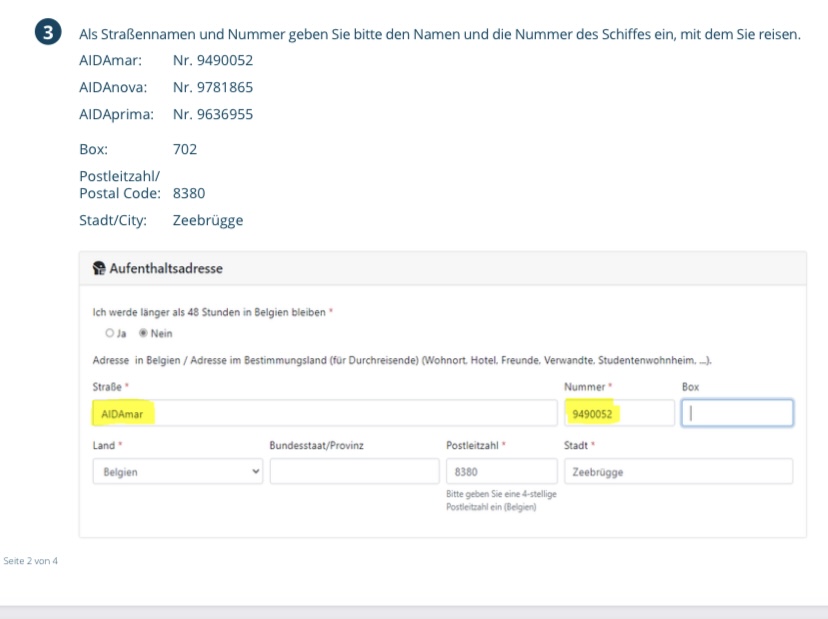Click the AIDAnova ship number 9781865

pyautogui.click(x=212, y=87)
